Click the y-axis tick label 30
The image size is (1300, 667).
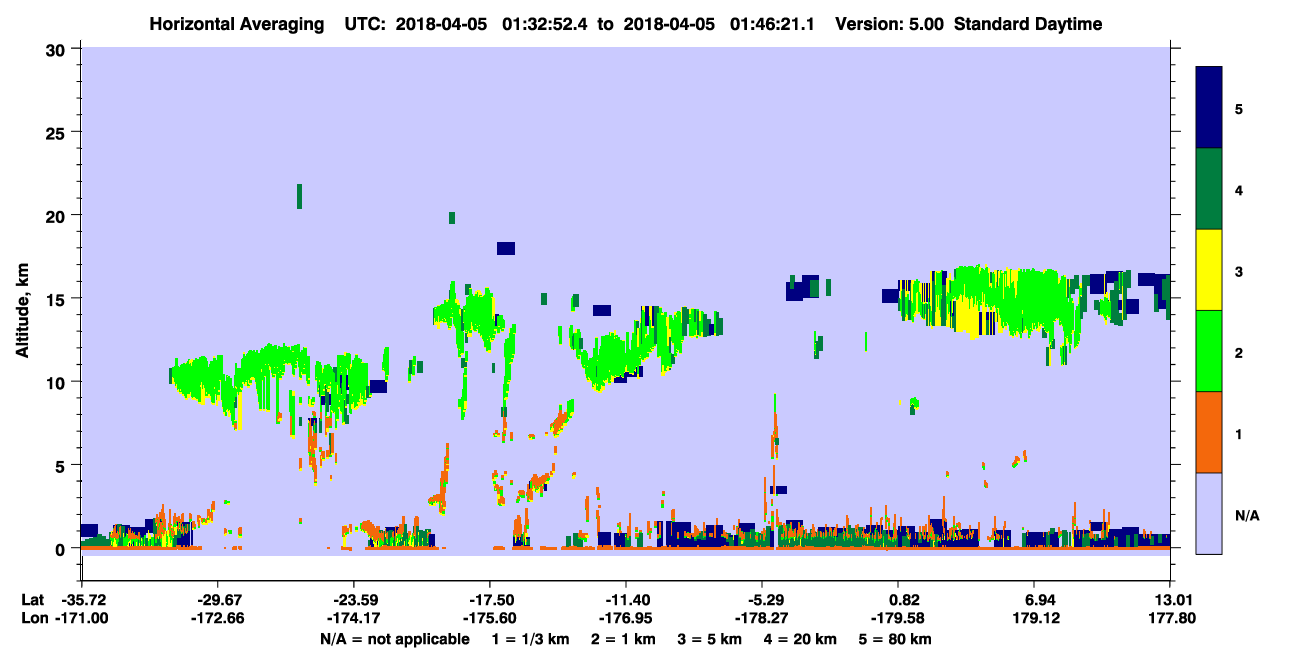click(x=58, y=49)
